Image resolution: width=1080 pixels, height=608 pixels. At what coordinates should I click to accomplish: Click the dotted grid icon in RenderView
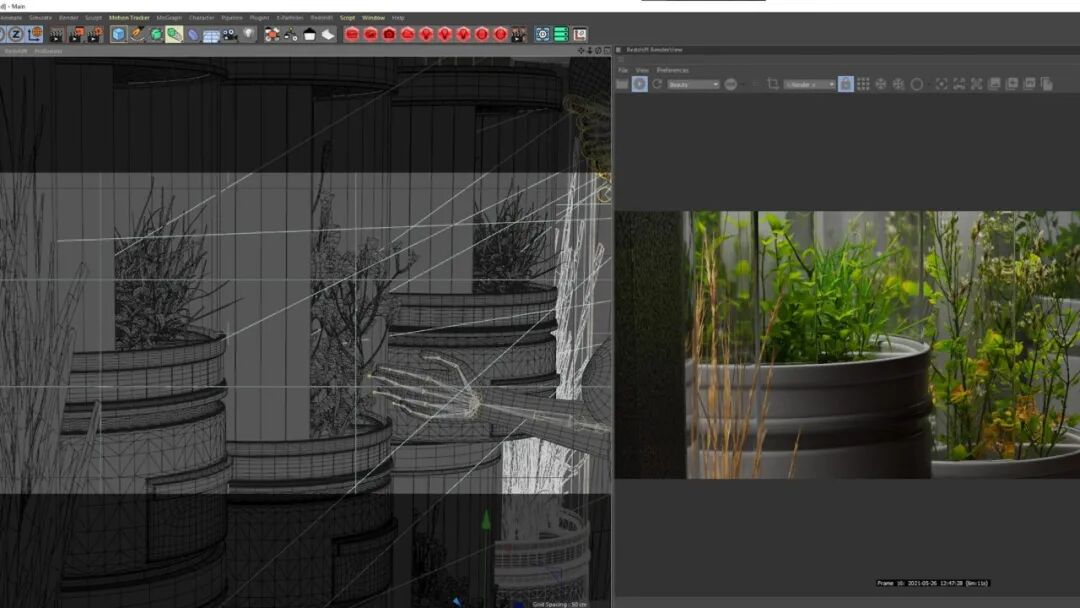coord(863,84)
